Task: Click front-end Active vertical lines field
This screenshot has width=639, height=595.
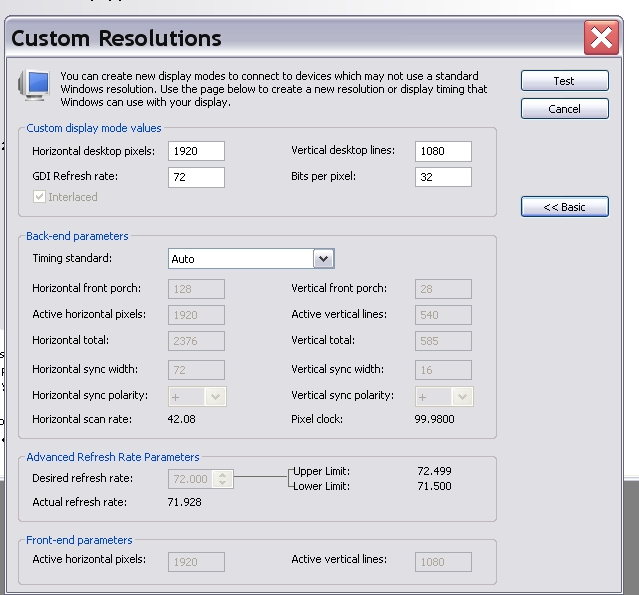Action: pos(443,562)
